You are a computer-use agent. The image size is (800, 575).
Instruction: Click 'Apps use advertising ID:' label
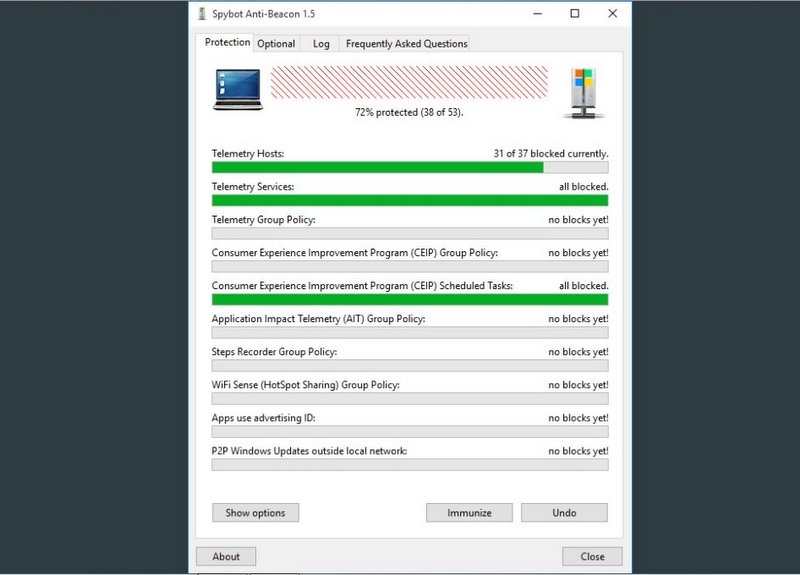tap(264, 418)
